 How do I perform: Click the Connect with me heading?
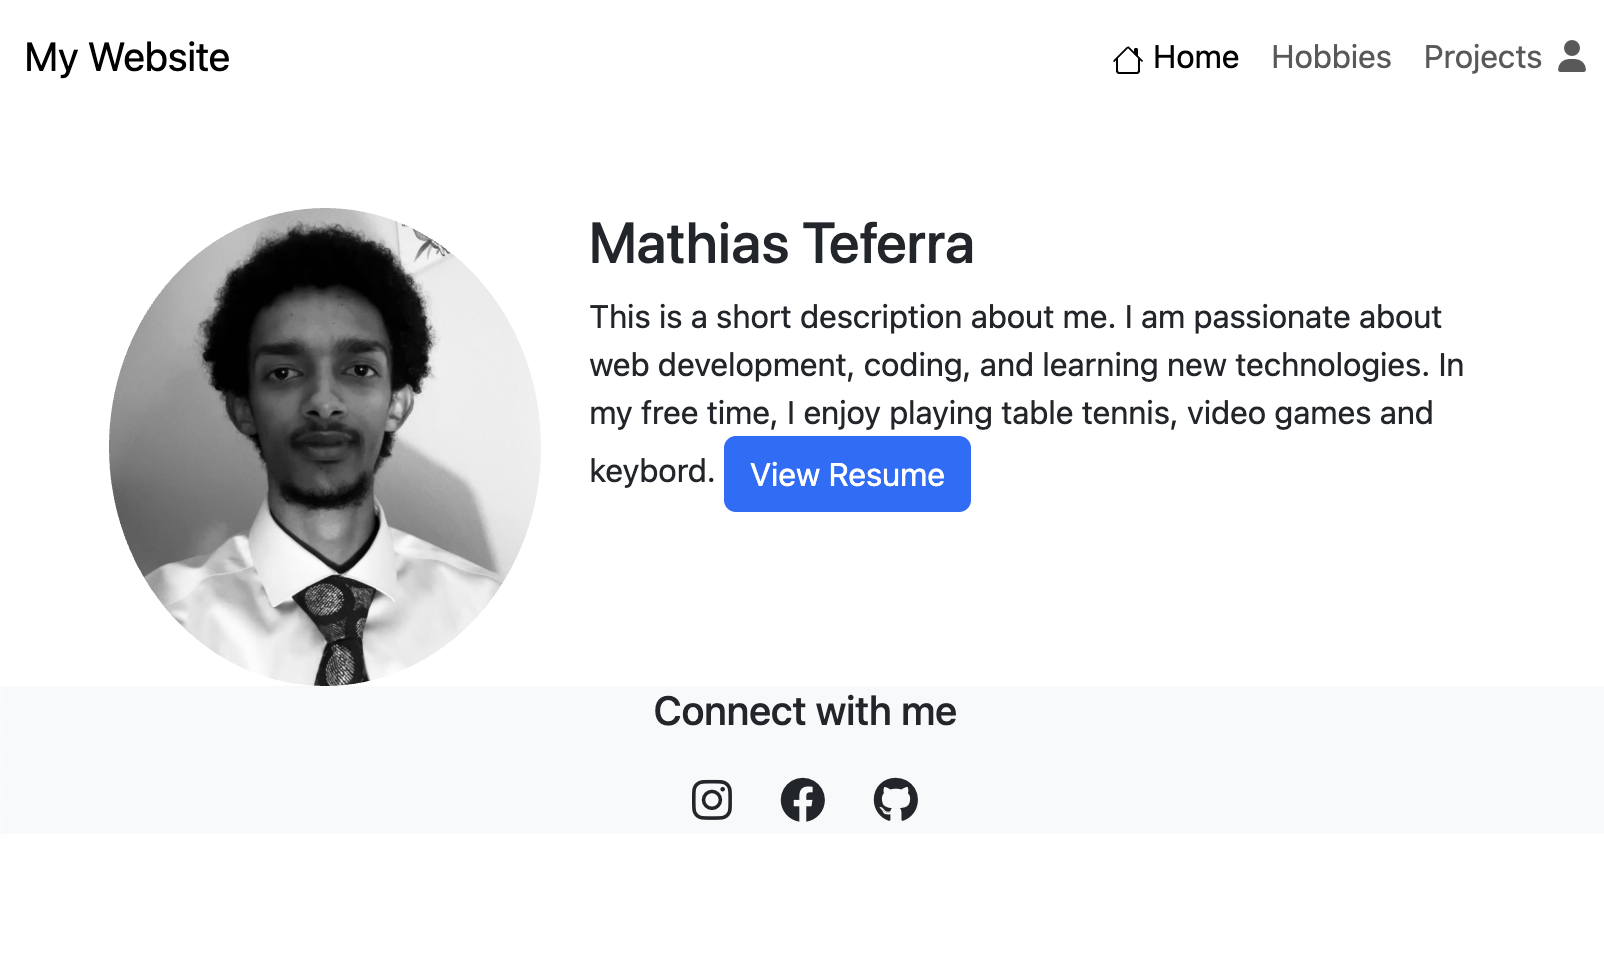(805, 711)
